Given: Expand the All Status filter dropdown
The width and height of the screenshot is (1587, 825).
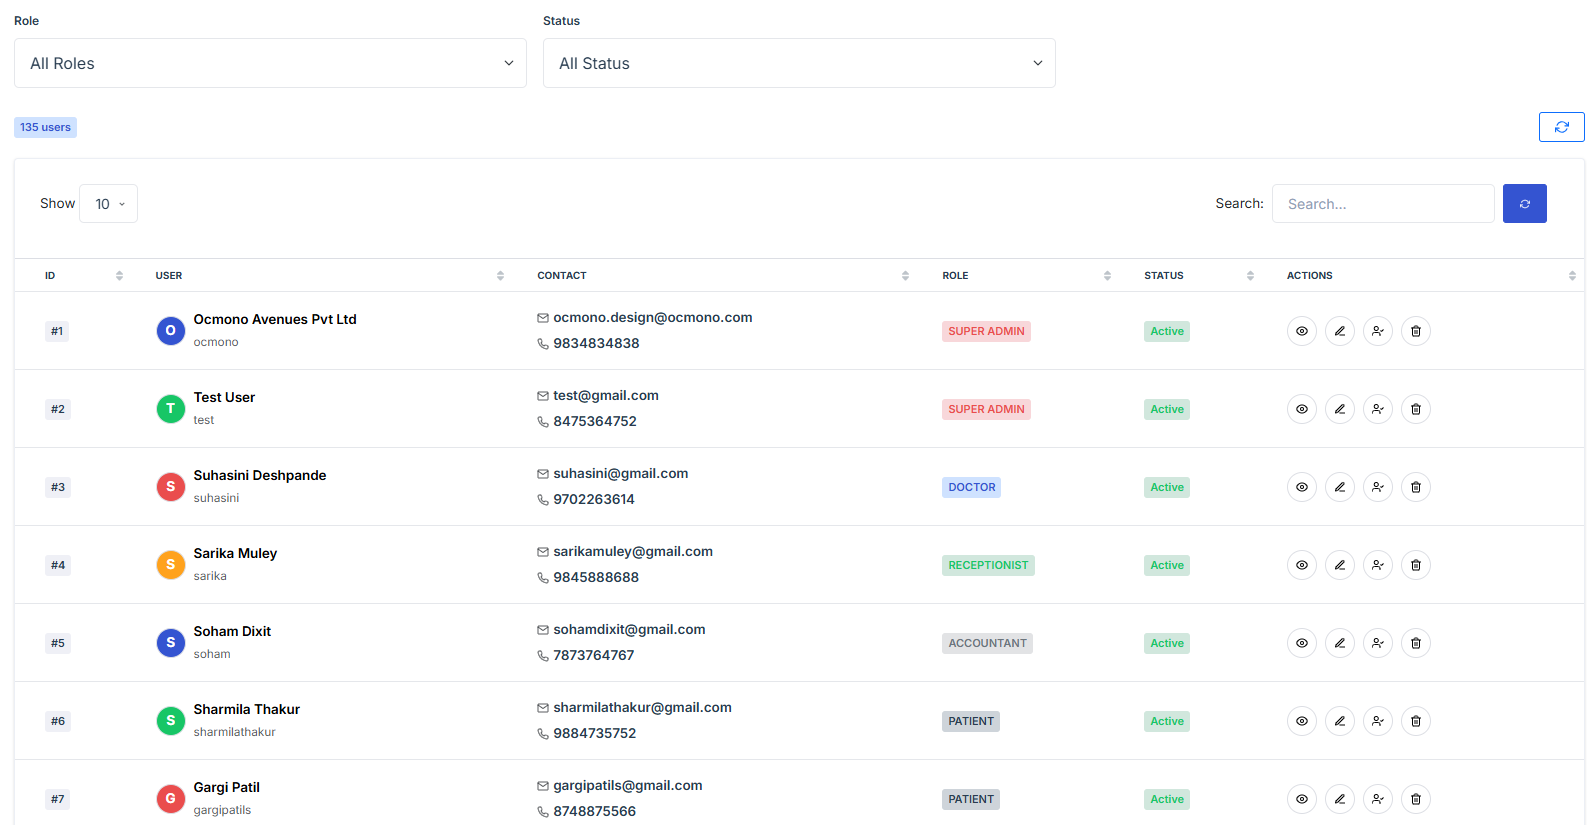Looking at the screenshot, I should (x=798, y=63).
